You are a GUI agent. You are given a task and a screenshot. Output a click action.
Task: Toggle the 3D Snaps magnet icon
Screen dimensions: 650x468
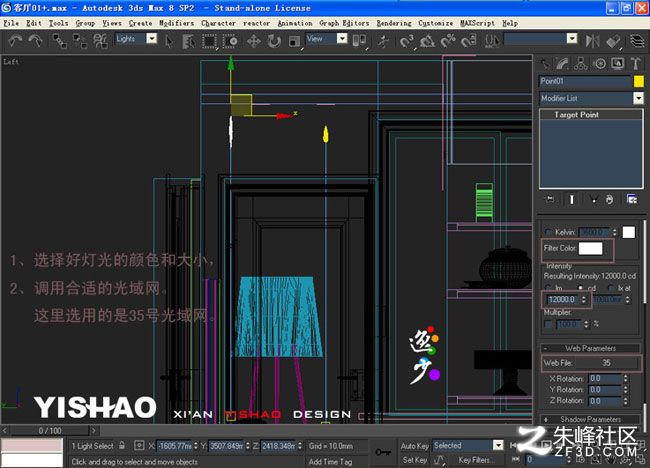click(407, 41)
